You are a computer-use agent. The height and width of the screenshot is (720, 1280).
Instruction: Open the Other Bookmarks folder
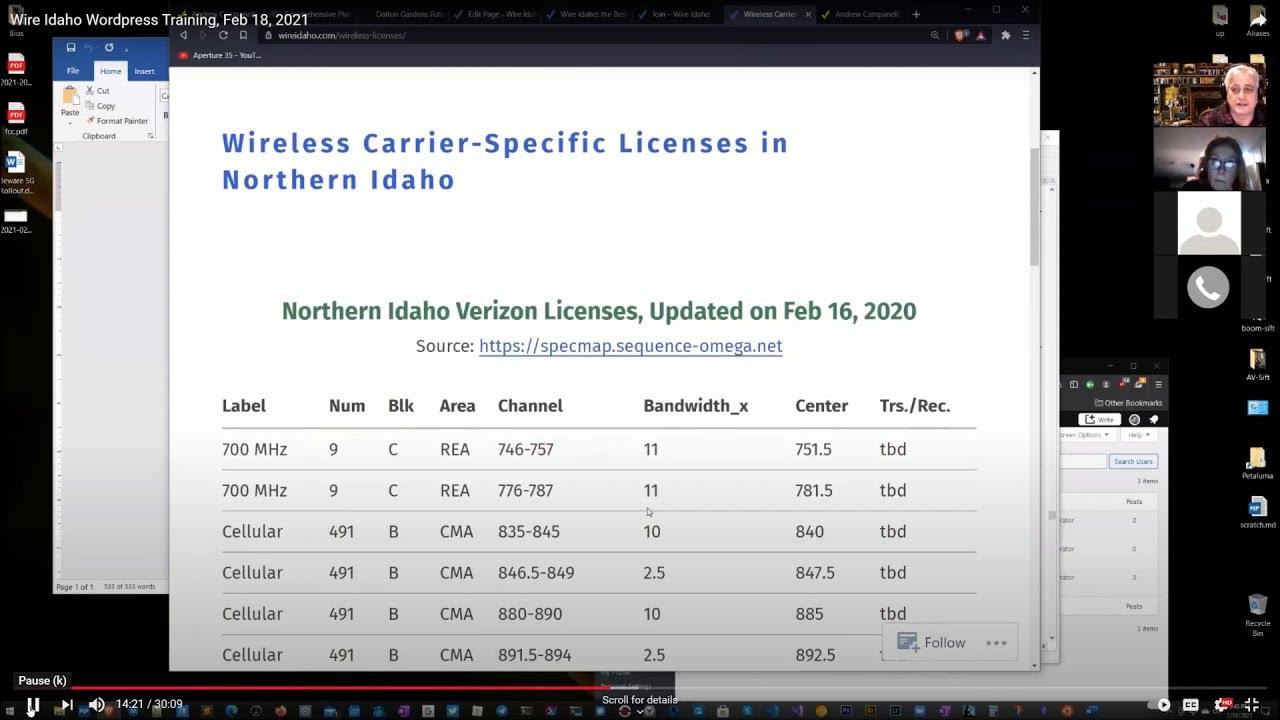click(1129, 403)
